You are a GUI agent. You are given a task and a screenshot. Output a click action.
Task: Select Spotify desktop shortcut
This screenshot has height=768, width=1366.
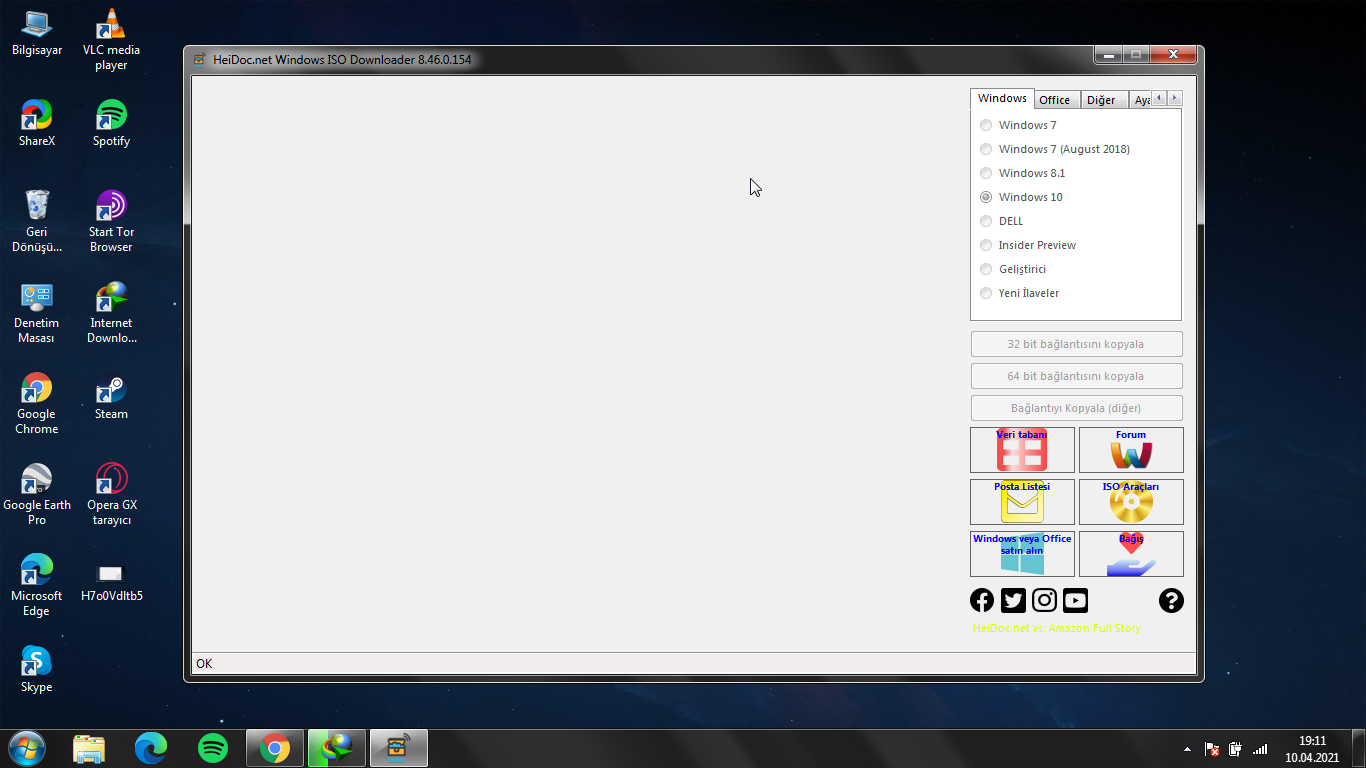coord(111,124)
